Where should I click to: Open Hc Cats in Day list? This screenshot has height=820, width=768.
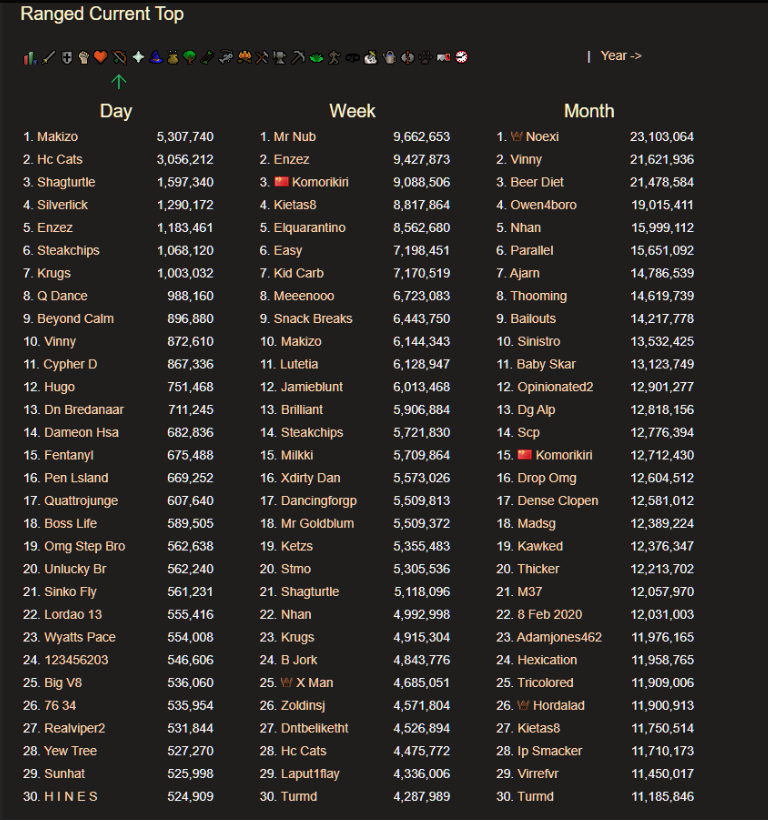click(60, 159)
